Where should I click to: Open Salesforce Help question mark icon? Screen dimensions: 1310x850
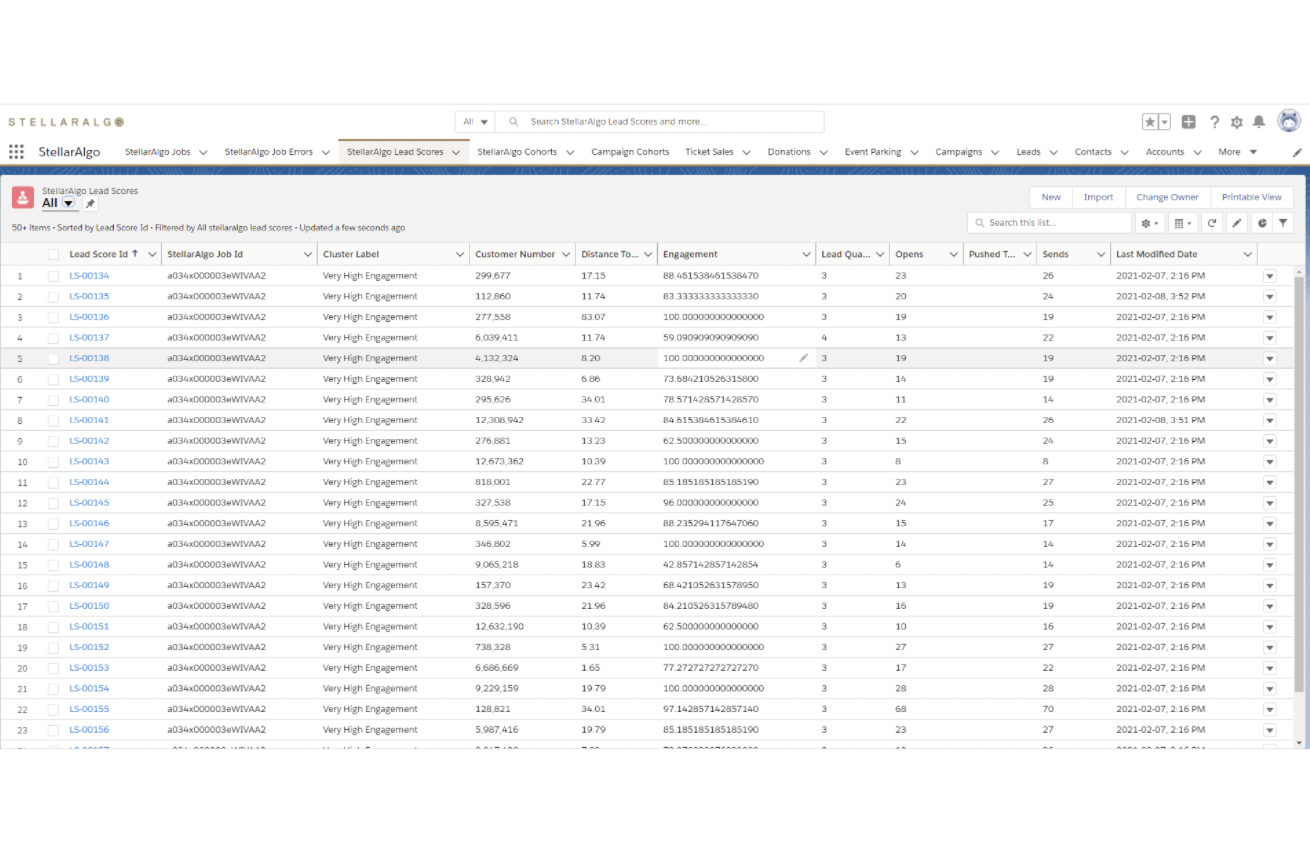point(1214,122)
